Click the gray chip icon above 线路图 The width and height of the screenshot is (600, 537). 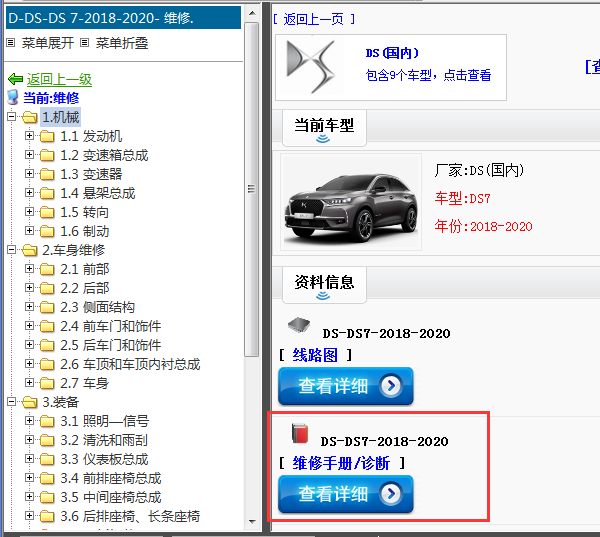299,325
